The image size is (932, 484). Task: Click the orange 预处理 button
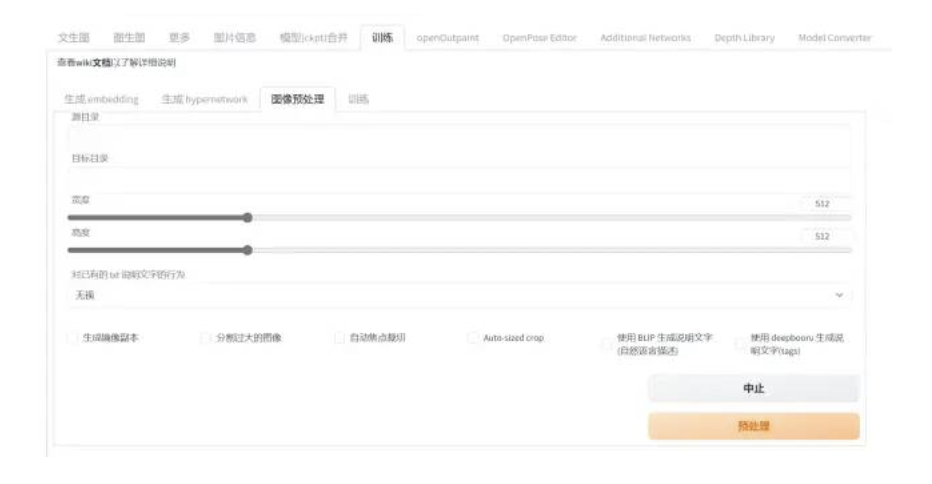click(754, 426)
